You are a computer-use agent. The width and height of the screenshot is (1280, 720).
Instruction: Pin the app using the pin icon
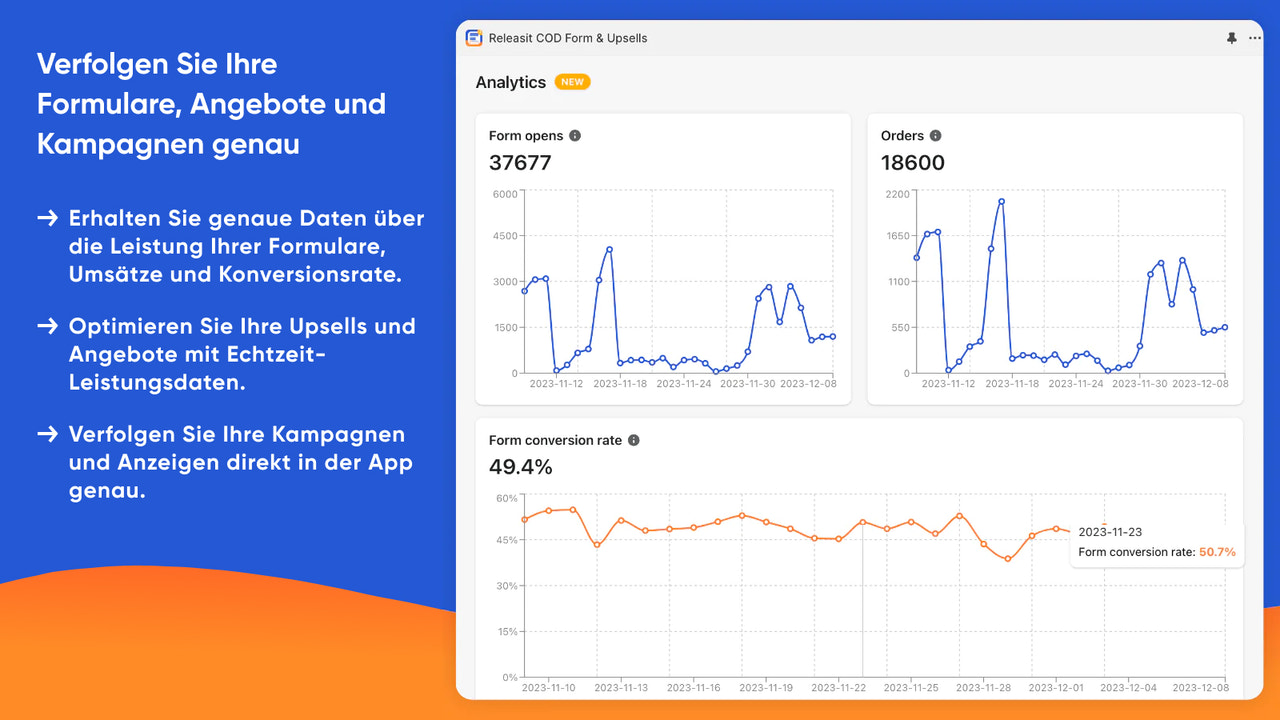click(1232, 38)
